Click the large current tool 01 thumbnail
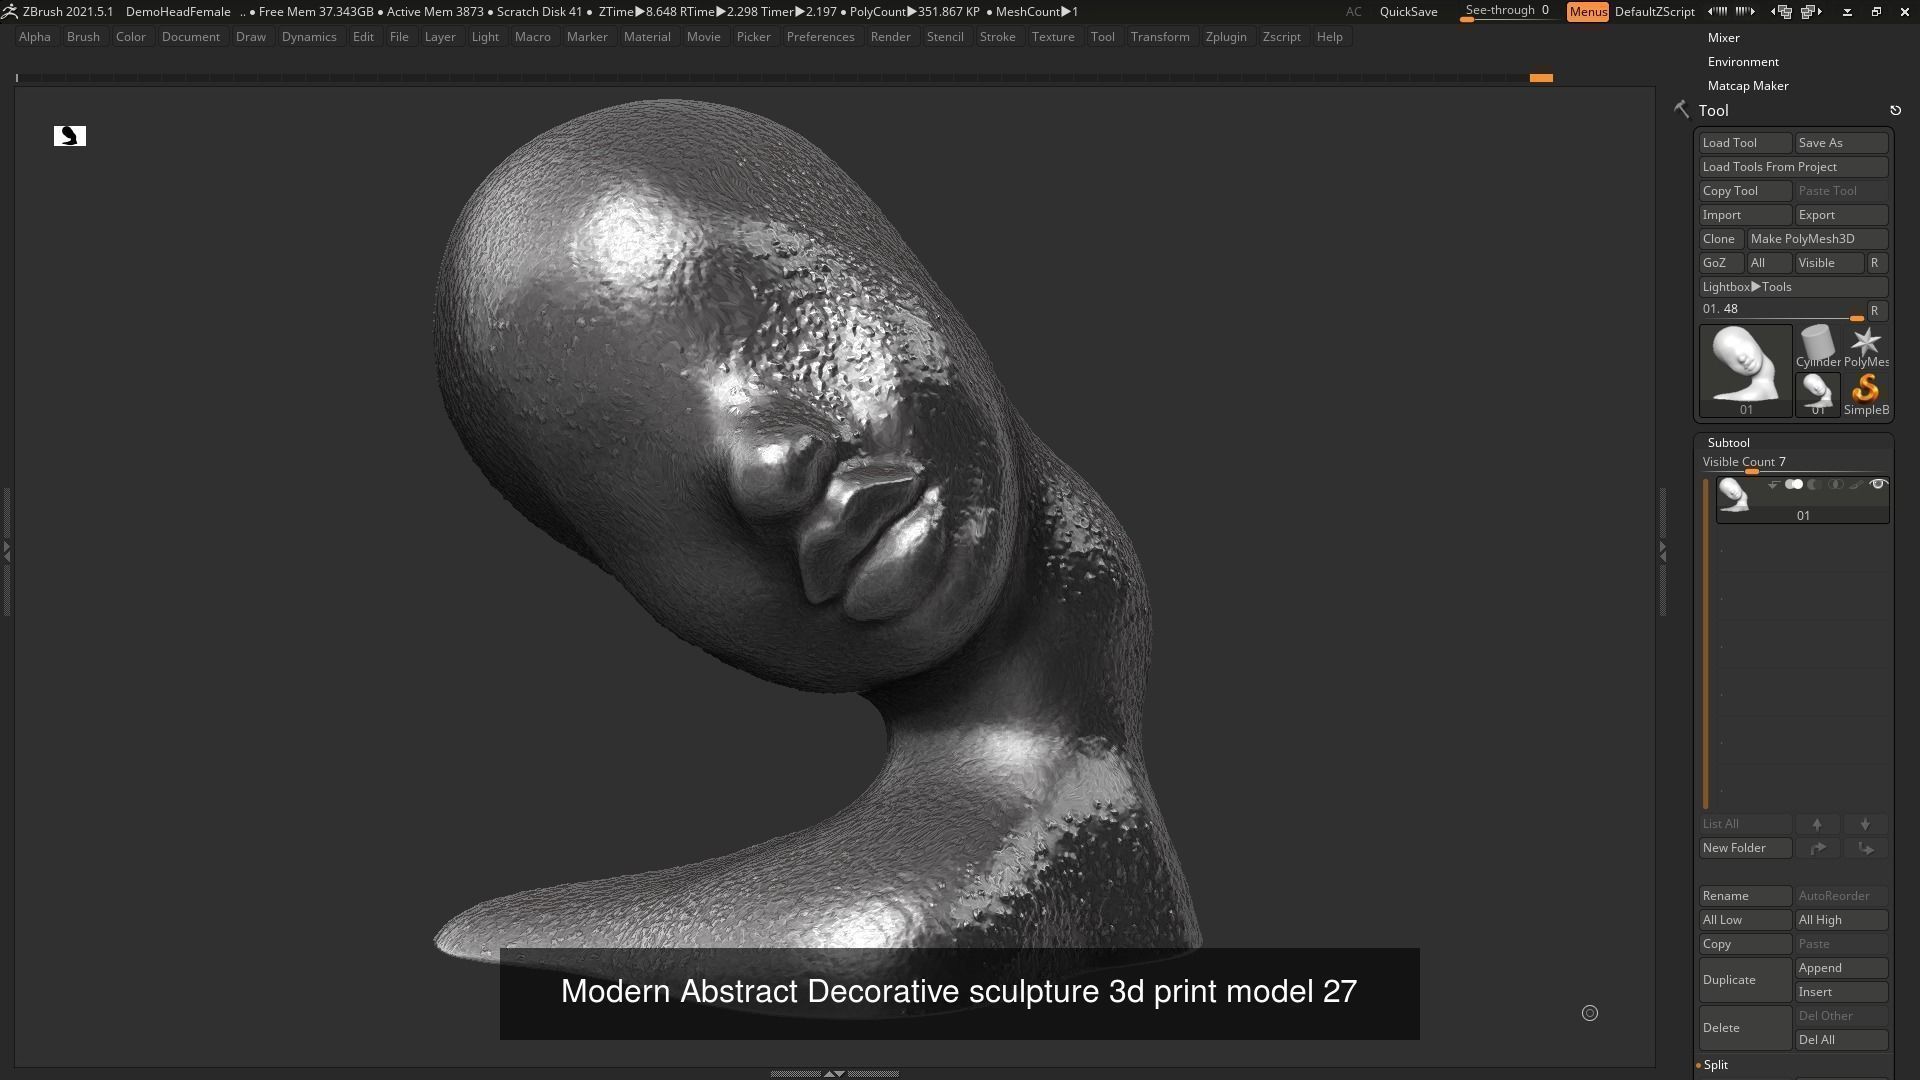This screenshot has width=1920, height=1080. [x=1746, y=370]
